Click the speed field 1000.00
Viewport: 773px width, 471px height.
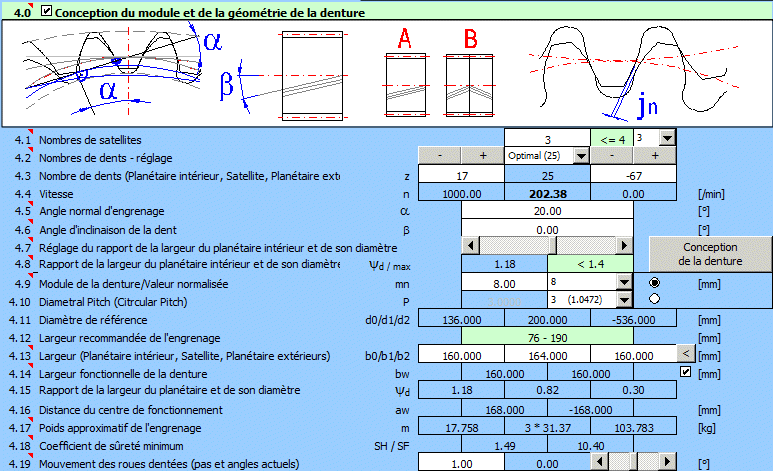point(461,194)
